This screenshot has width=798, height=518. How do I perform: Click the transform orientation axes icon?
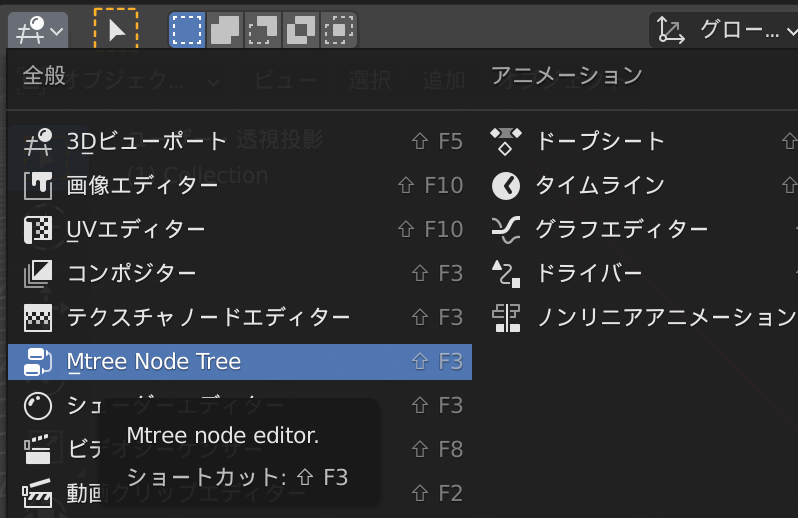tap(670, 31)
